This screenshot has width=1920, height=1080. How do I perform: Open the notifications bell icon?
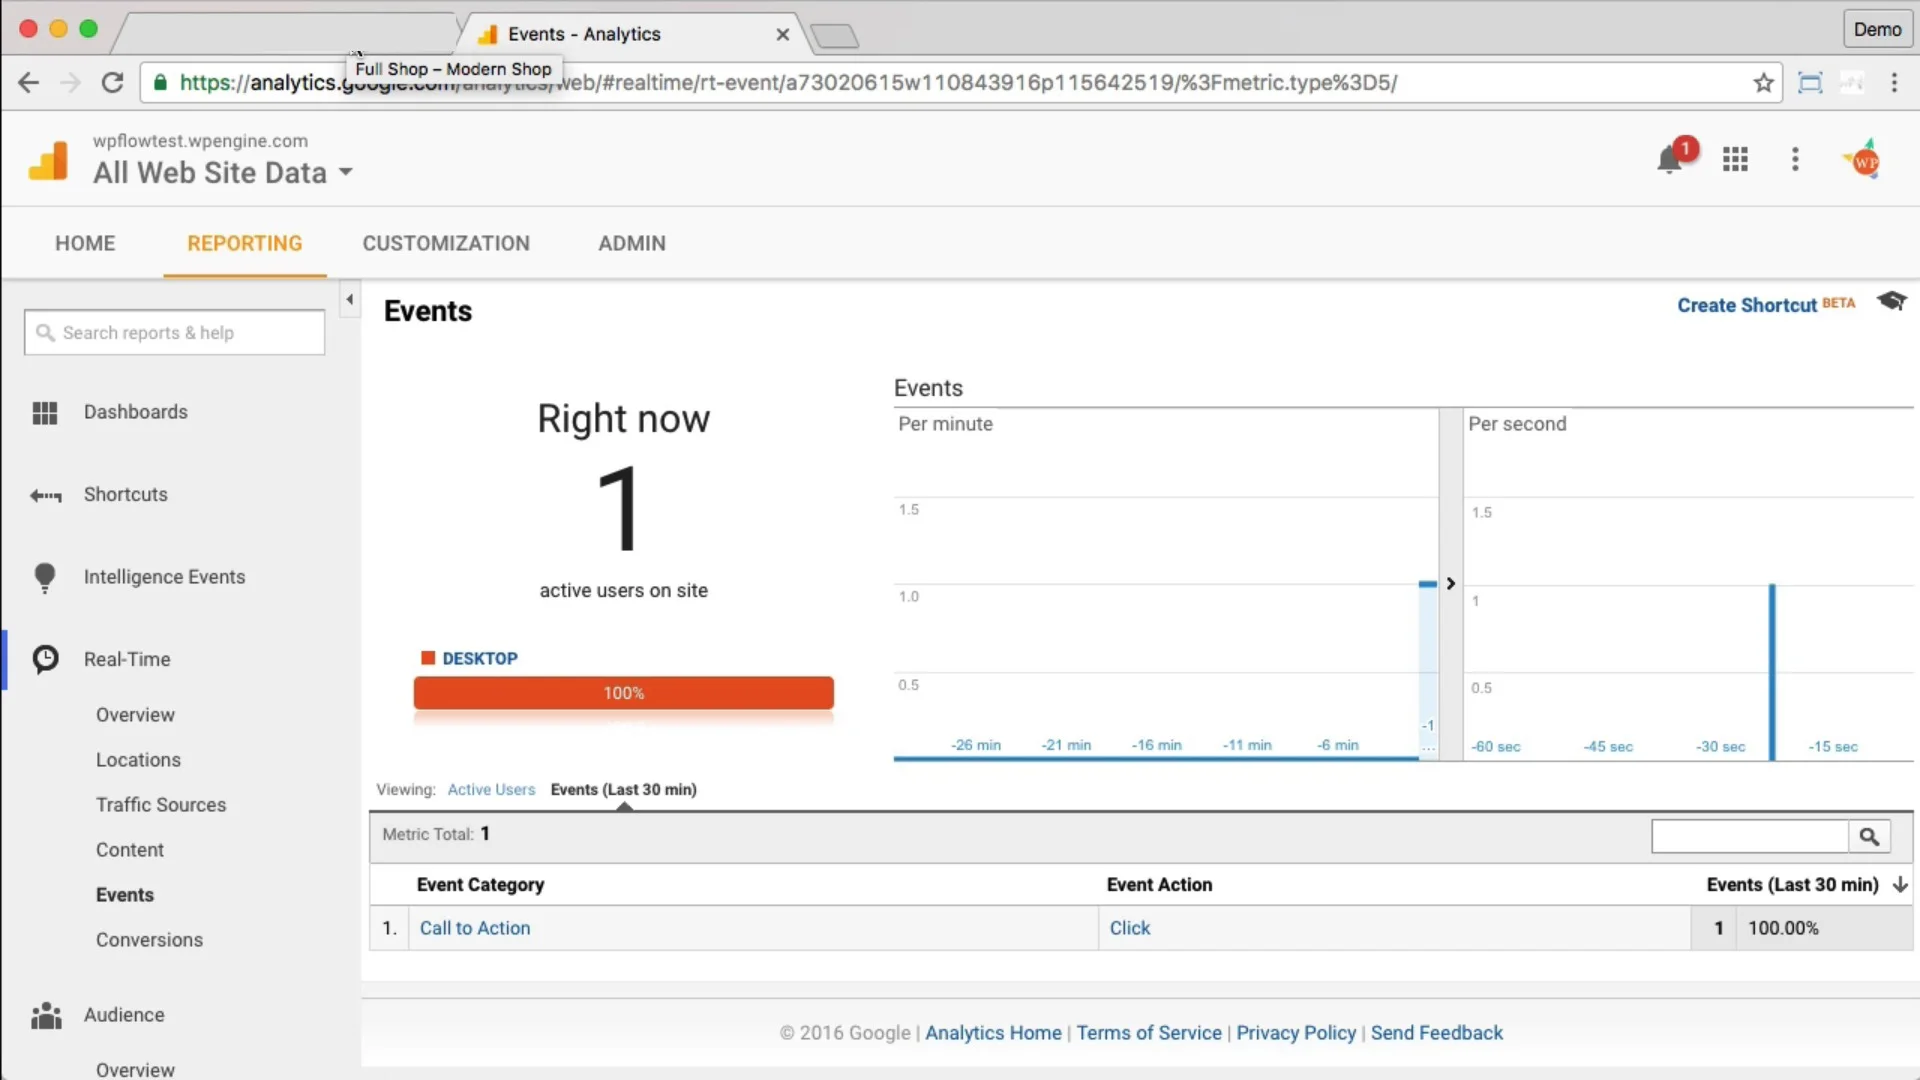[1669, 160]
